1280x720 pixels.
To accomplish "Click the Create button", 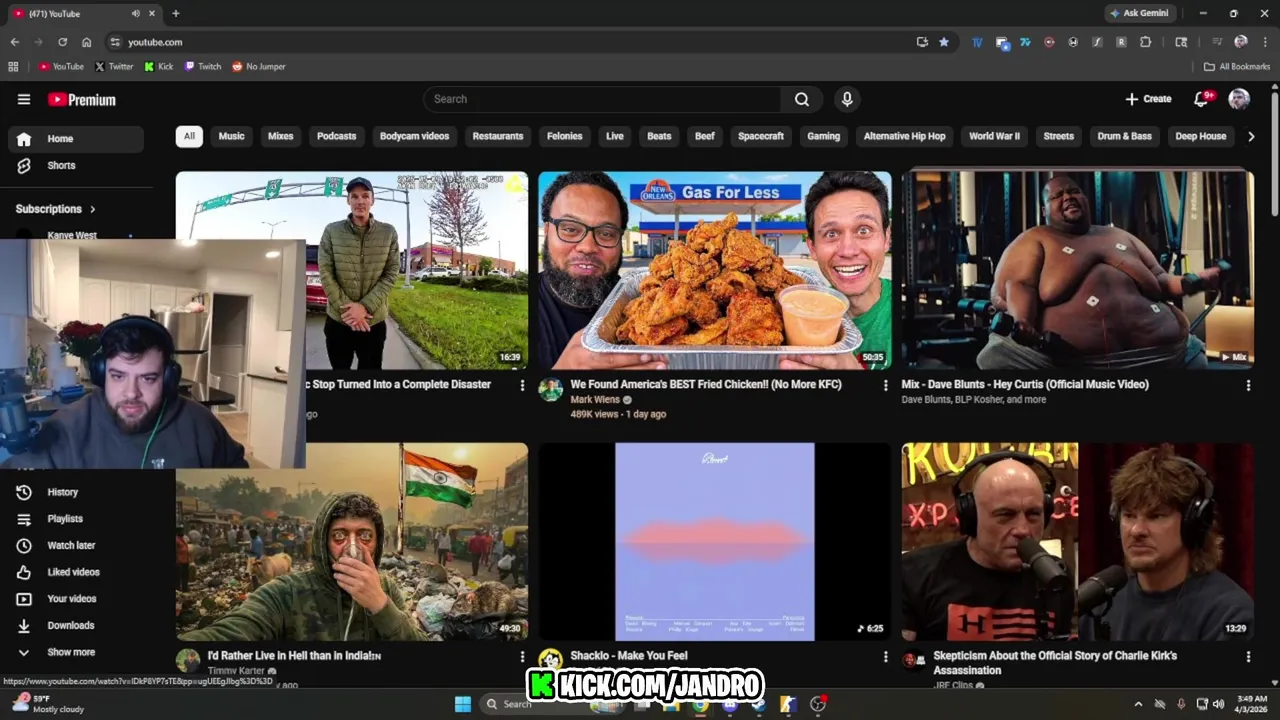I will [1148, 99].
